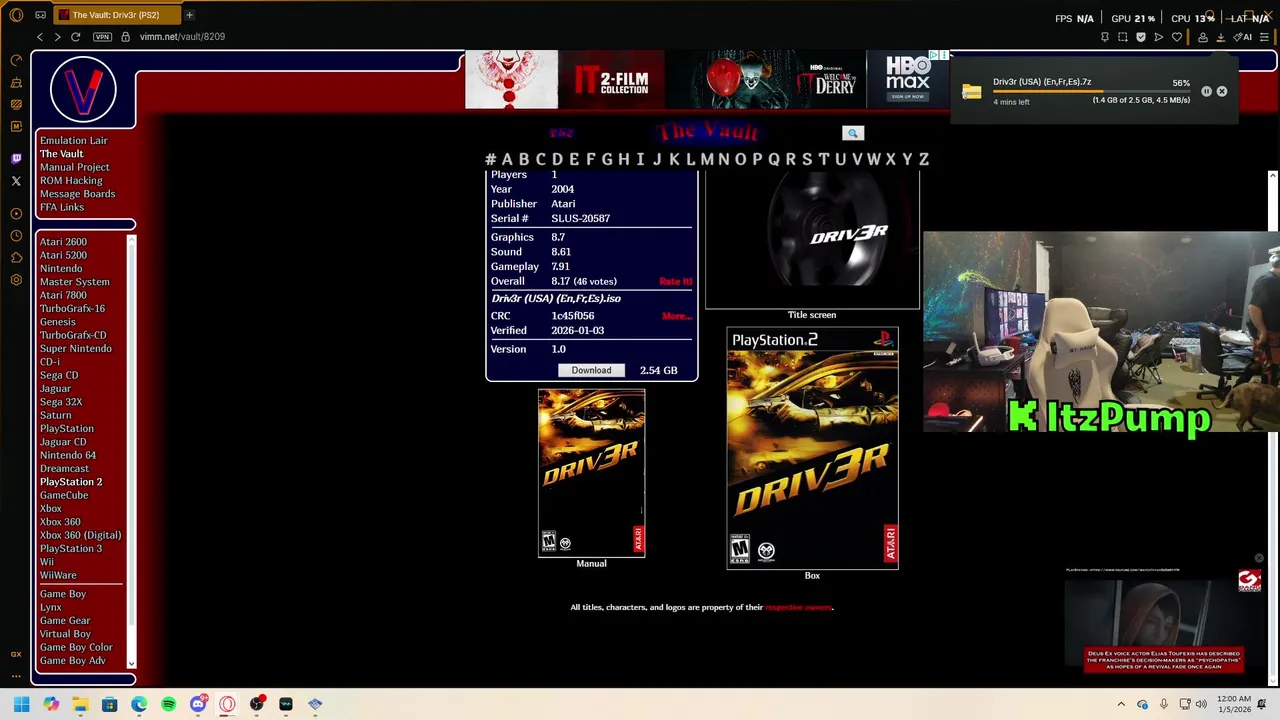Click the respective owners link
The width and height of the screenshot is (1280, 720).
click(798, 607)
